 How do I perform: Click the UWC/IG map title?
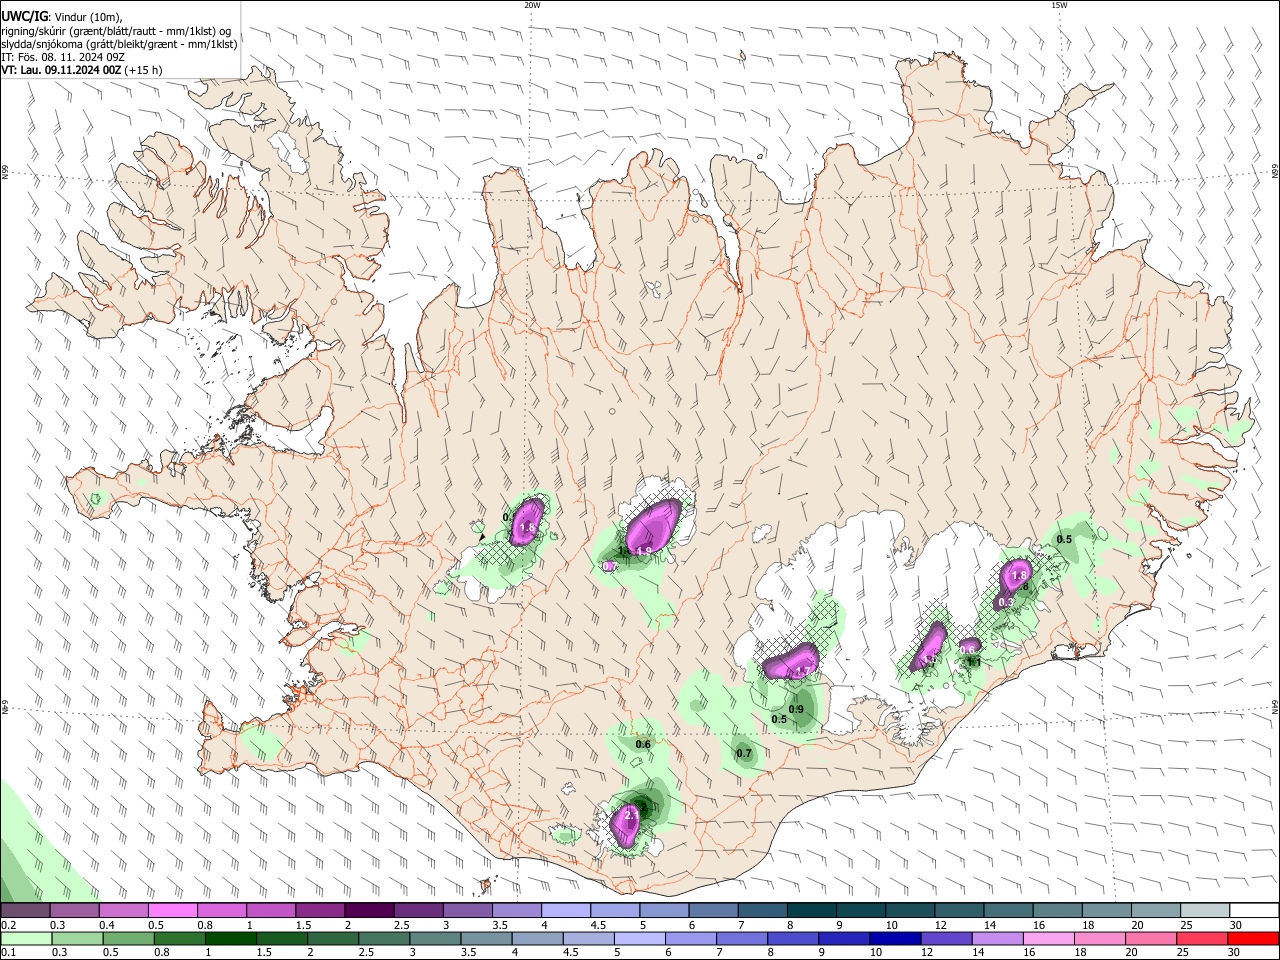tap(25, 16)
